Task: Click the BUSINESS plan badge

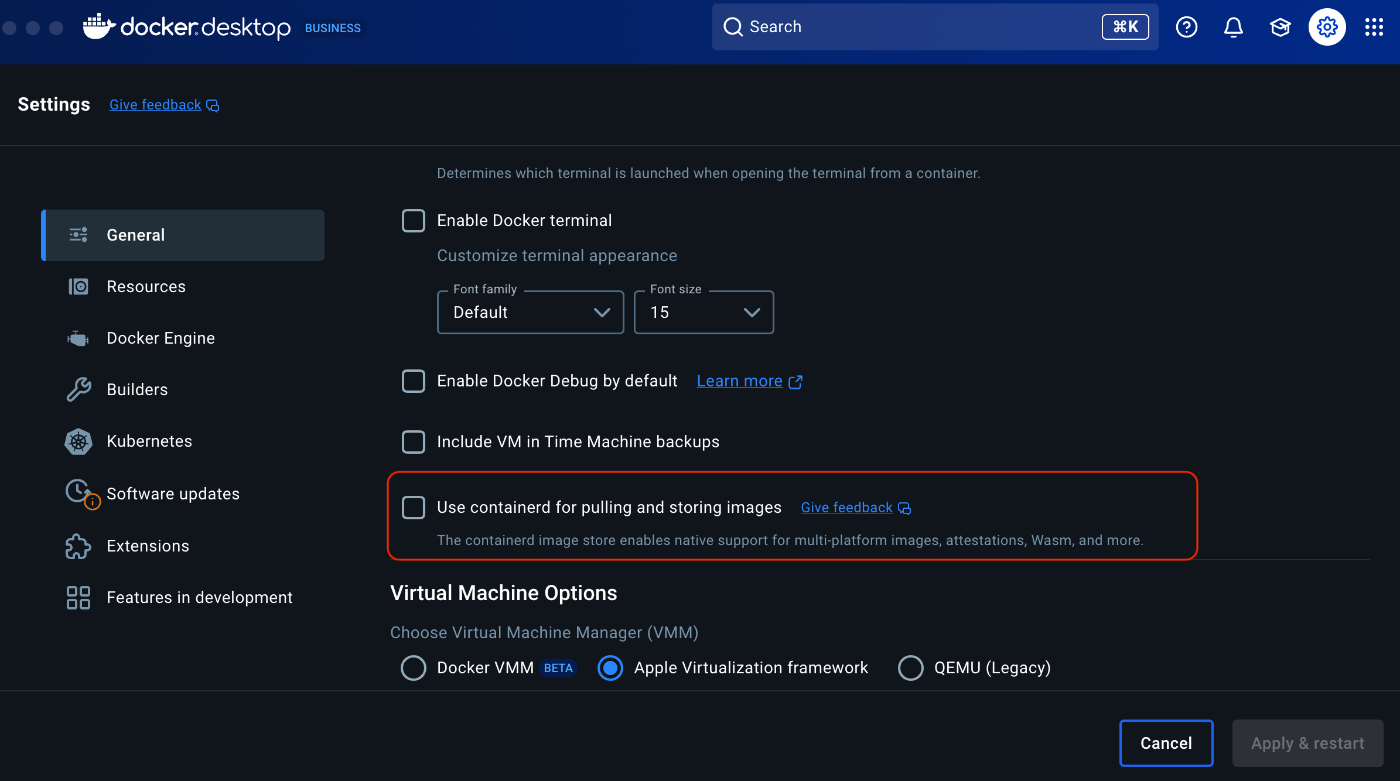Action: tap(333, 28)
